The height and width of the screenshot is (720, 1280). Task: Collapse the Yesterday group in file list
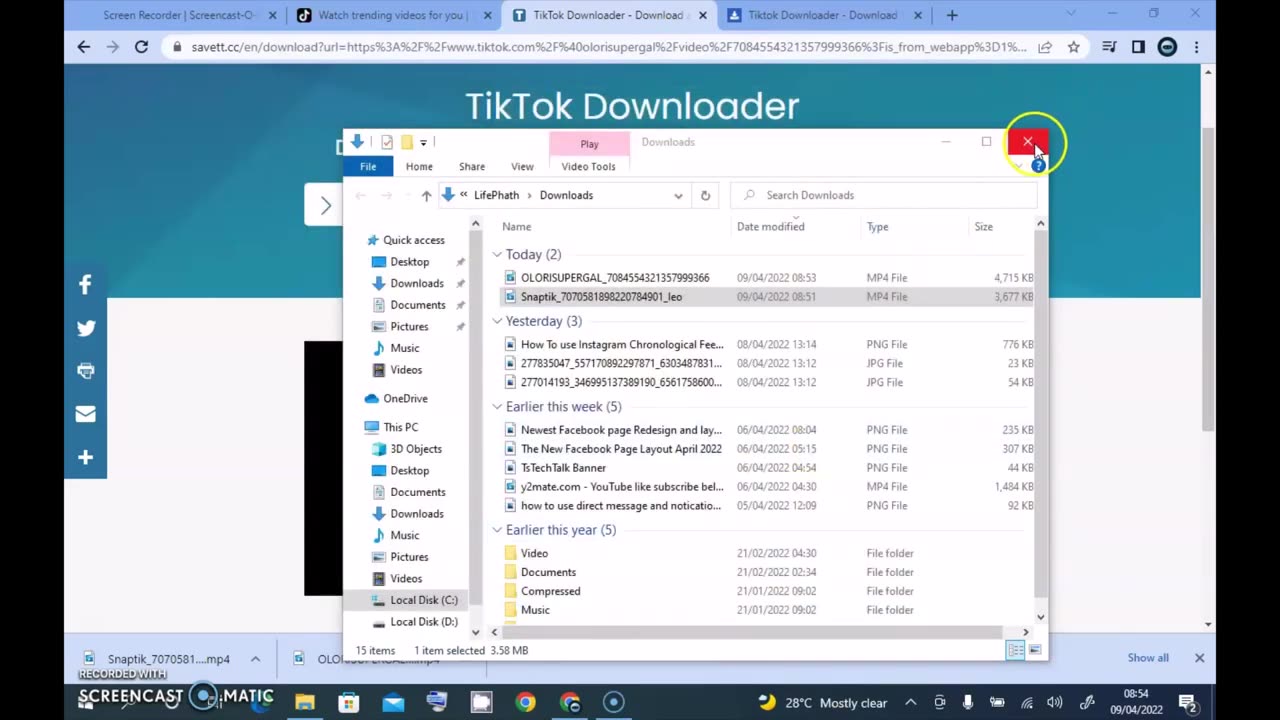(x=497, y=321)
